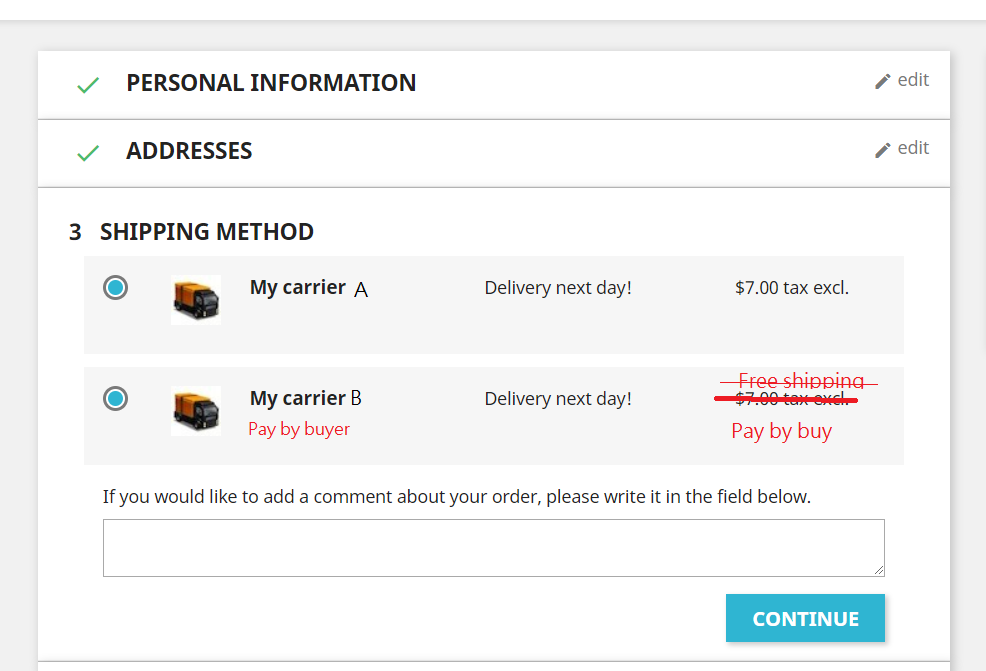Click the resize handle of comment box
986x671 pixels.
pyautogui.click(x=879, y=570)
